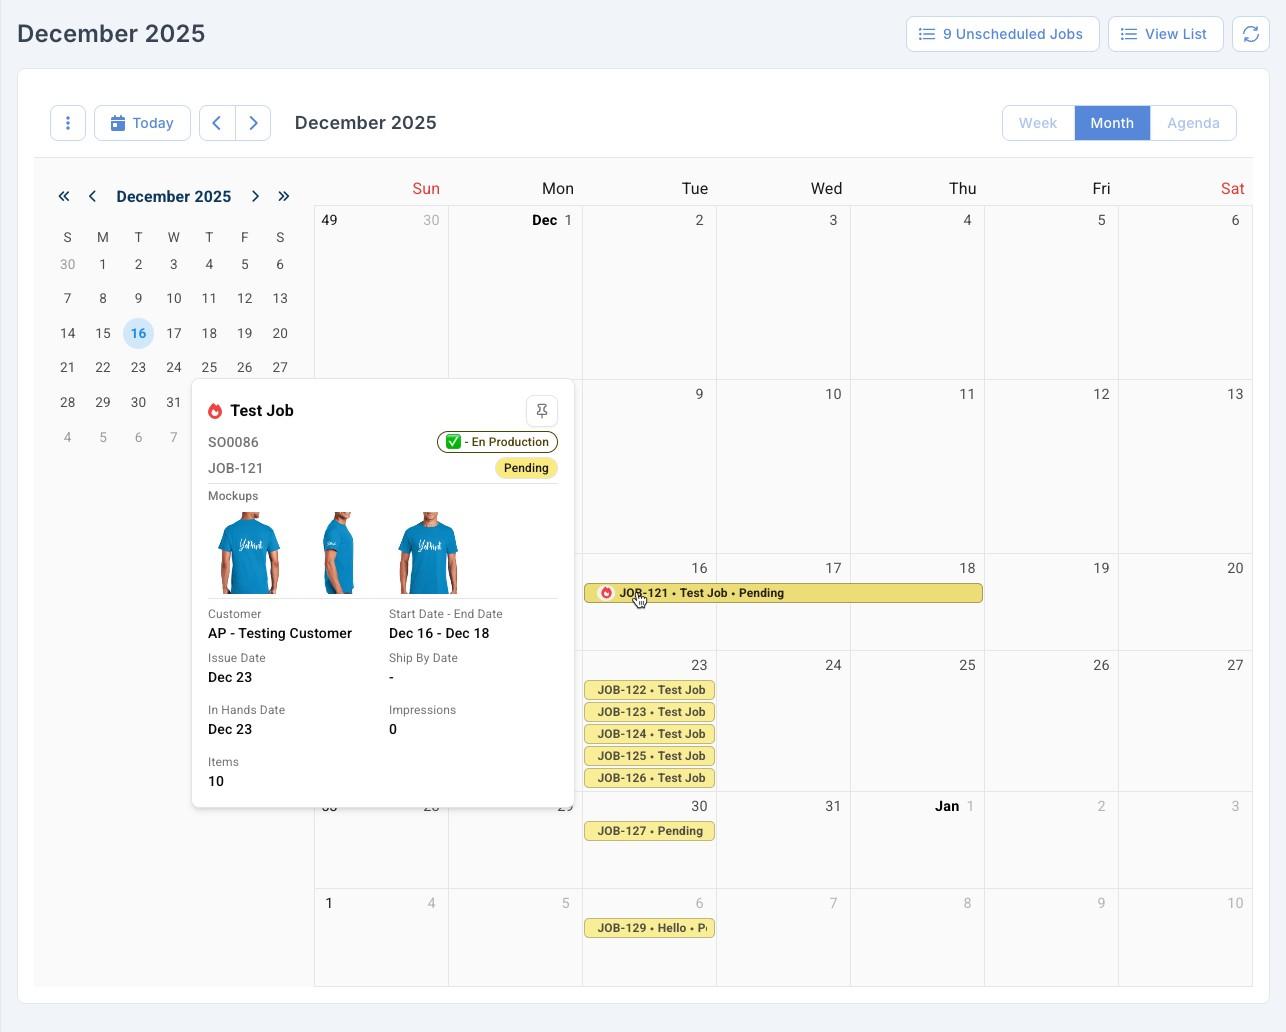Click mini calendar next month arrow
The image size is (1286, 1032).
(255, 197)
